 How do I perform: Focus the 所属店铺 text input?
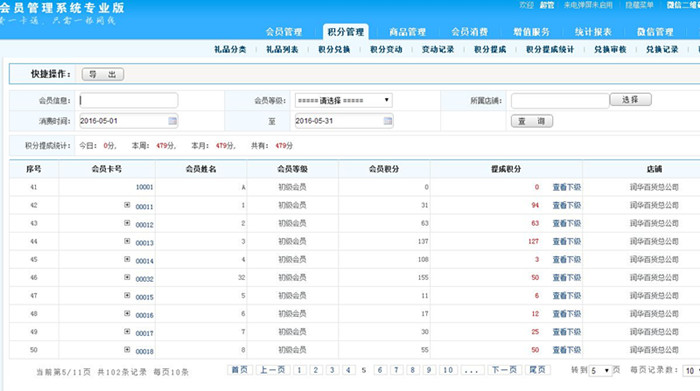coord(560,101)
